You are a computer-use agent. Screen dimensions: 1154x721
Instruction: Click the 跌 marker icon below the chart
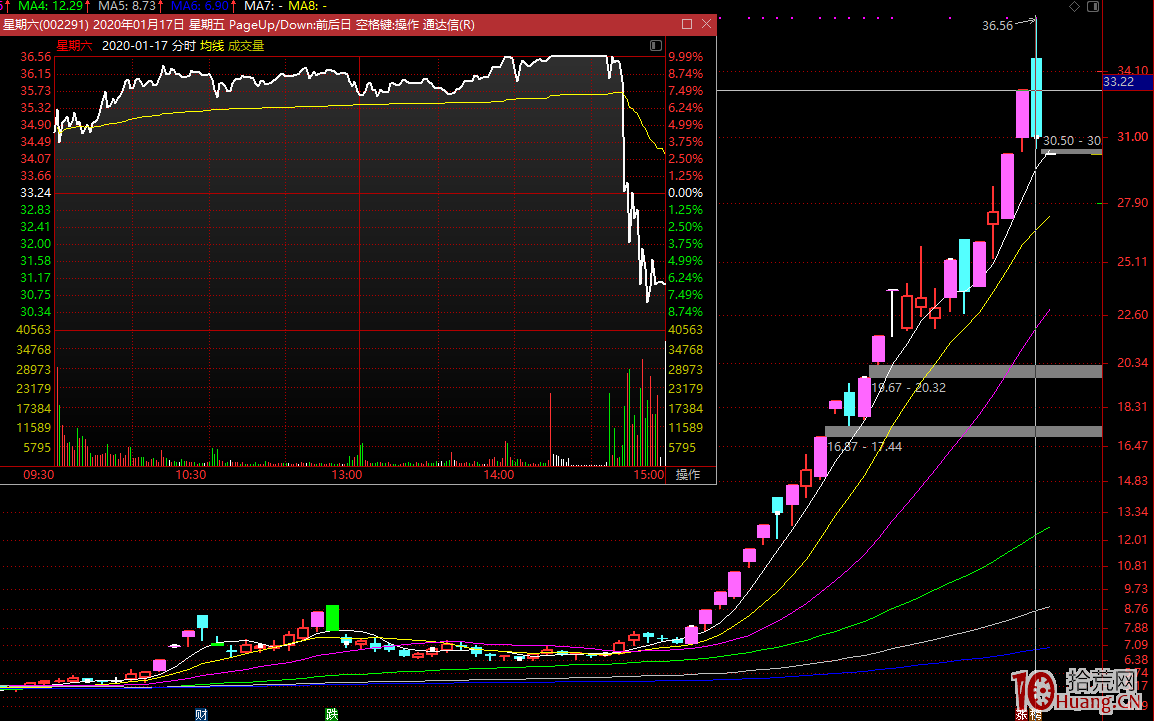tap(332, 714)
